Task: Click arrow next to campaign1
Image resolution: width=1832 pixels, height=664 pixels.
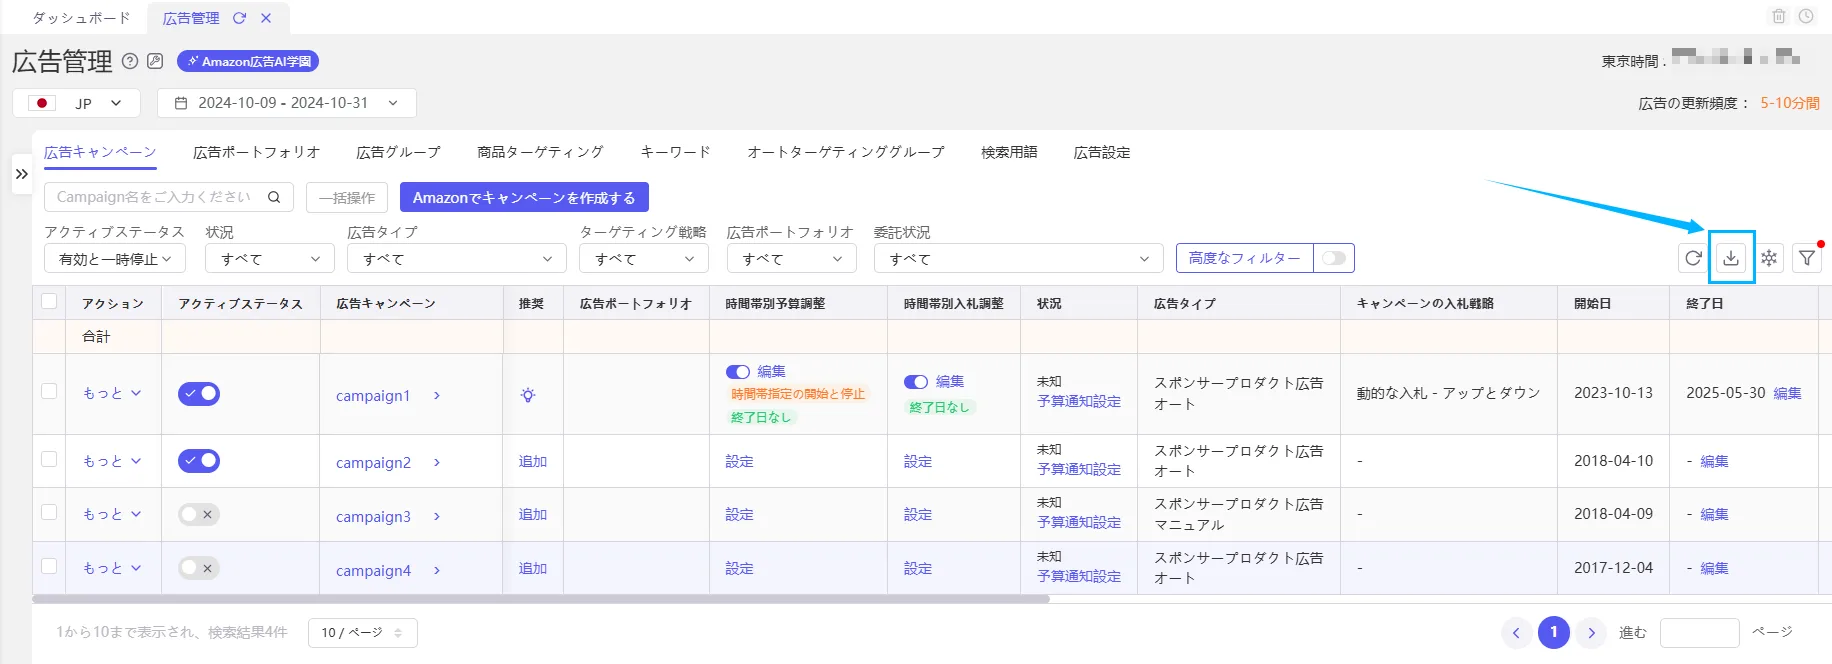Action: pyautogui.click(x=437, y=396)
